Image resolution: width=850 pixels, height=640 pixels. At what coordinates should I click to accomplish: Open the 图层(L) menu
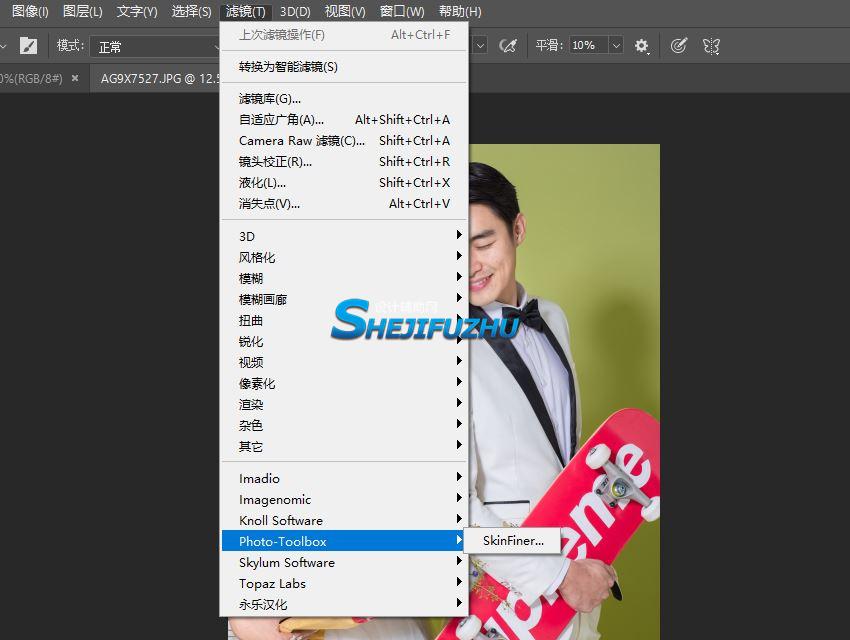(x=82, y=11)
